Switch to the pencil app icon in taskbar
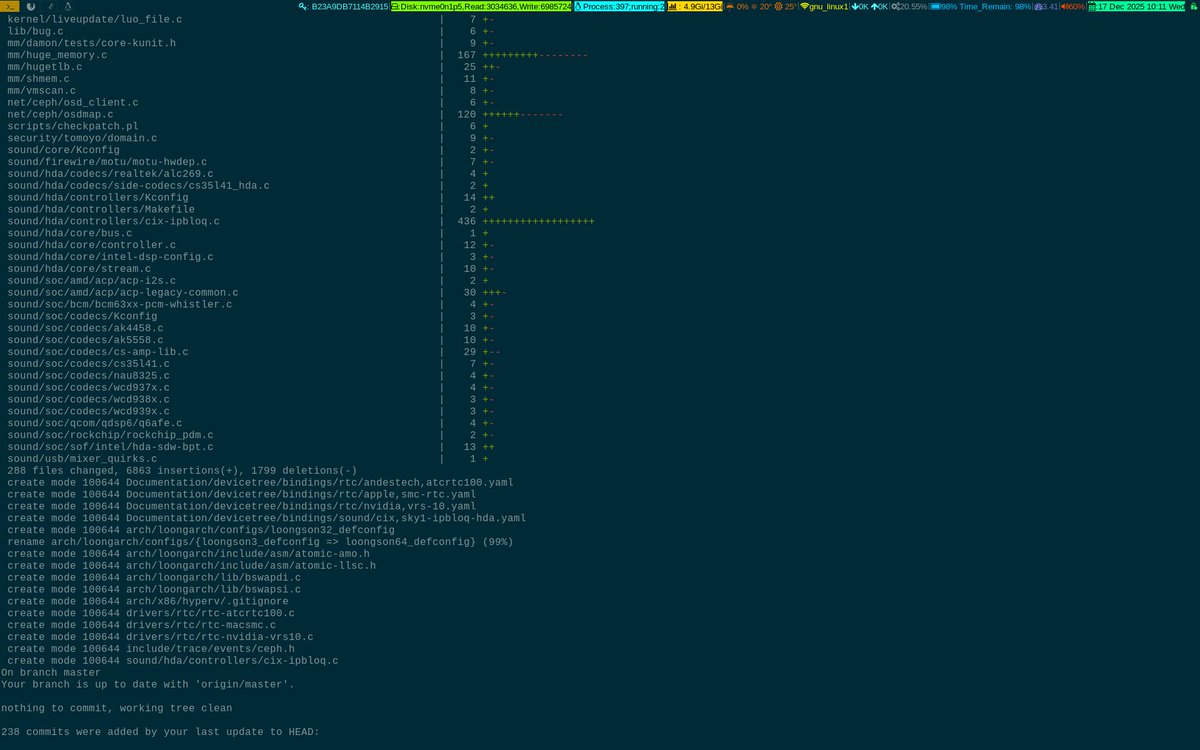The width and height of the screenshot is (1200, 750). point(50,6)
